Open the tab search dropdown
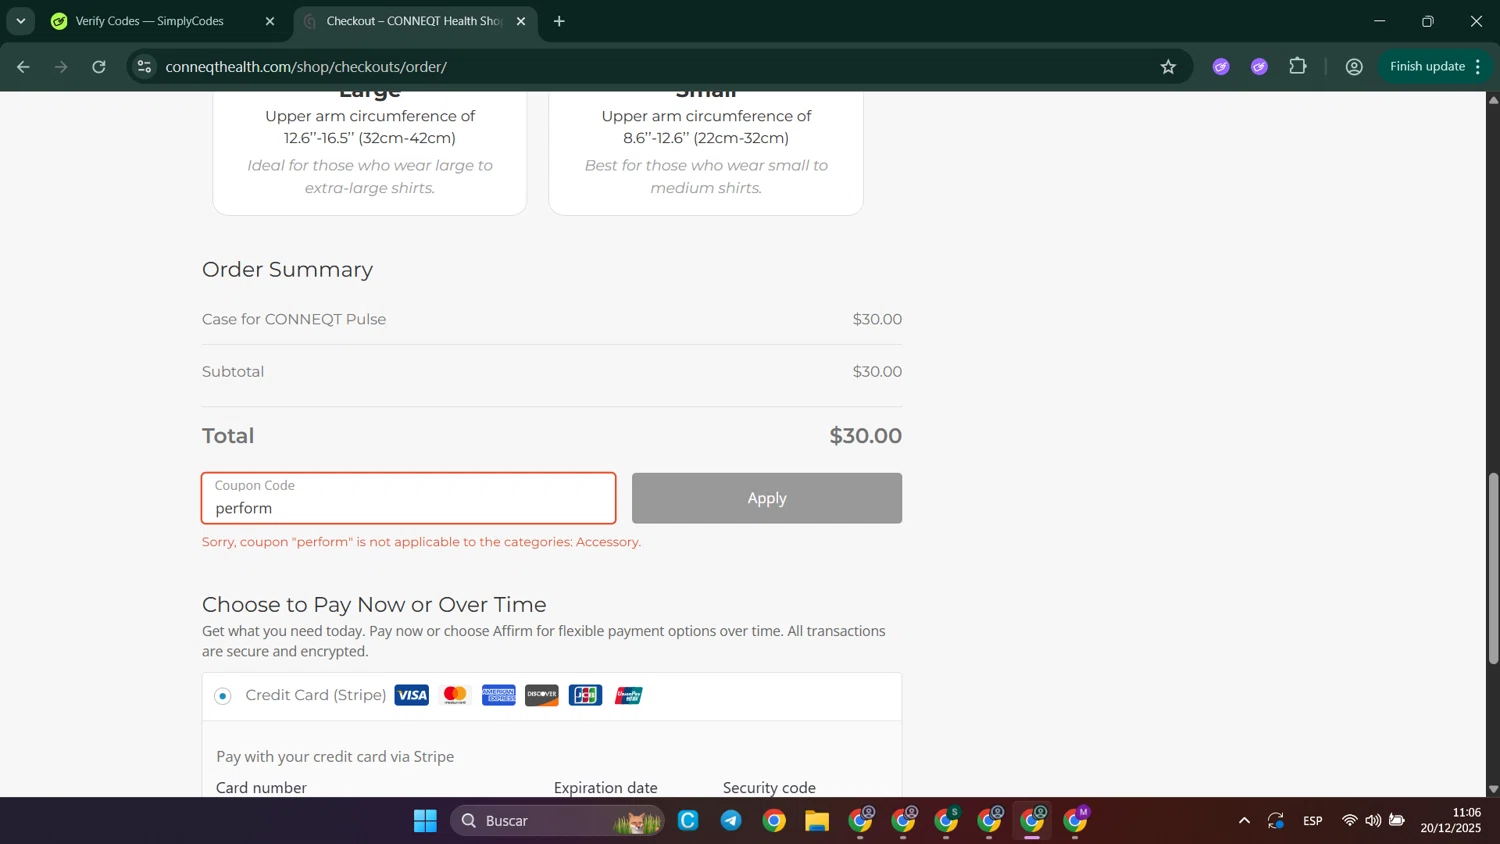Viewport: 1500px width, 844px height. coord(20,21)
